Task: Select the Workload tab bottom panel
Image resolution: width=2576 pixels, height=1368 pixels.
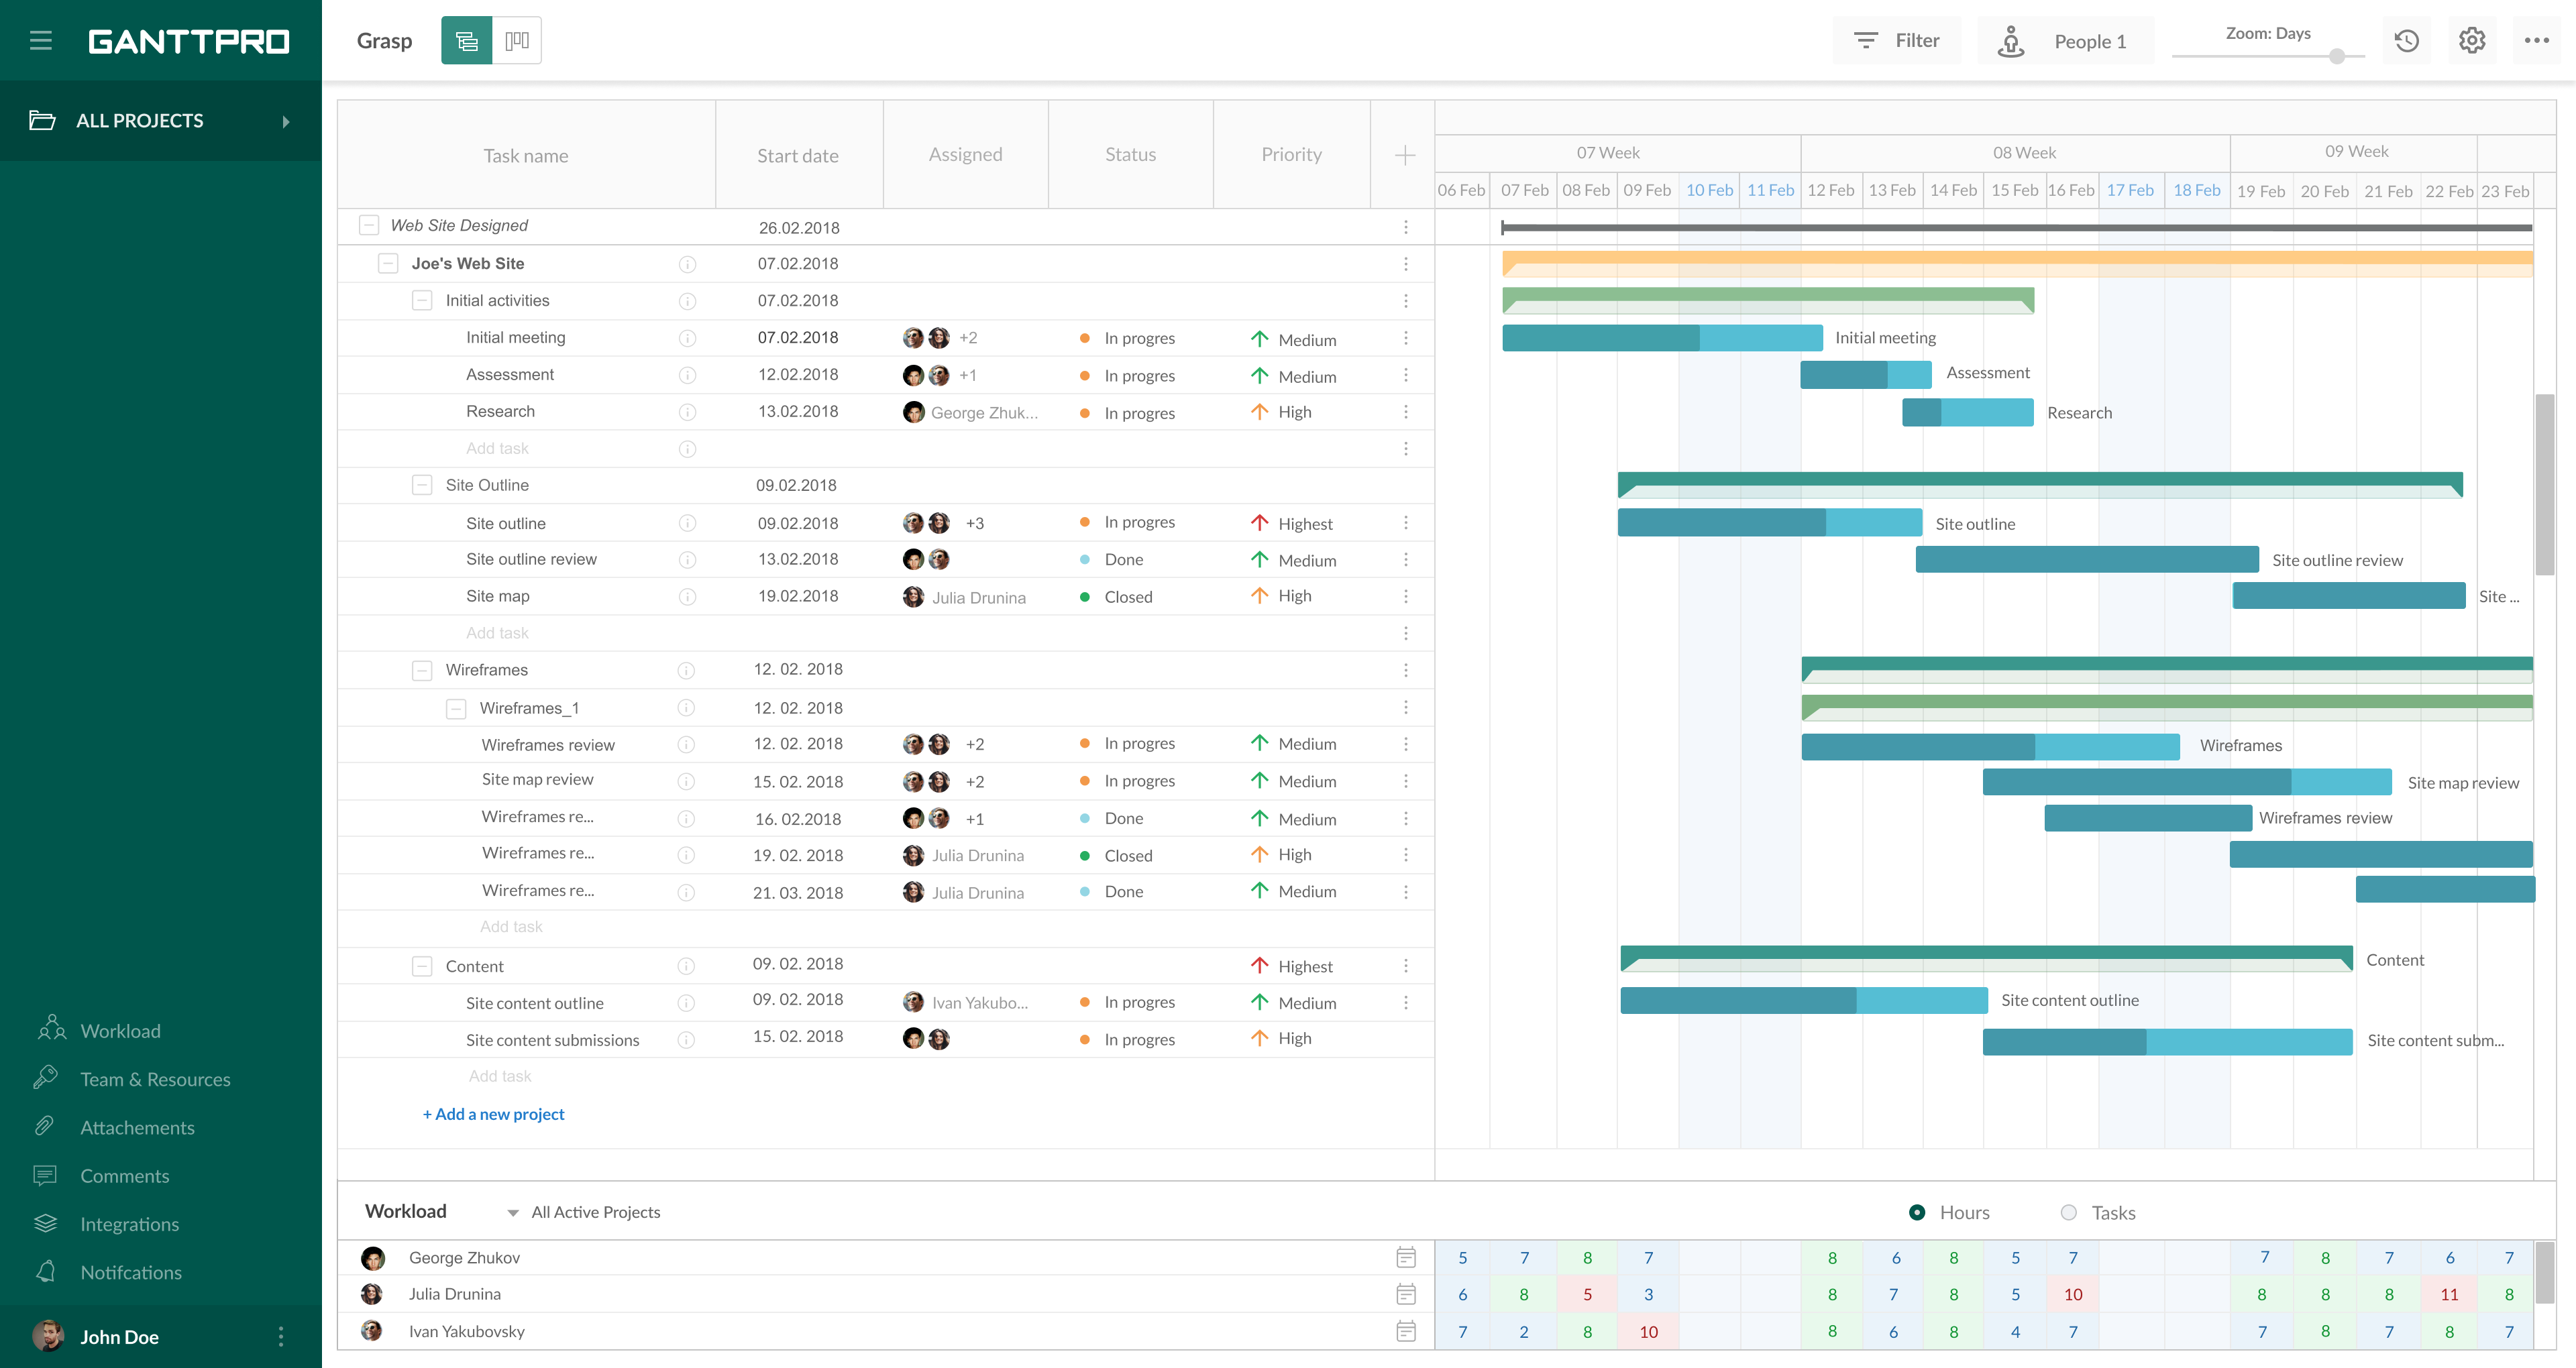Action: (405, 1211)
